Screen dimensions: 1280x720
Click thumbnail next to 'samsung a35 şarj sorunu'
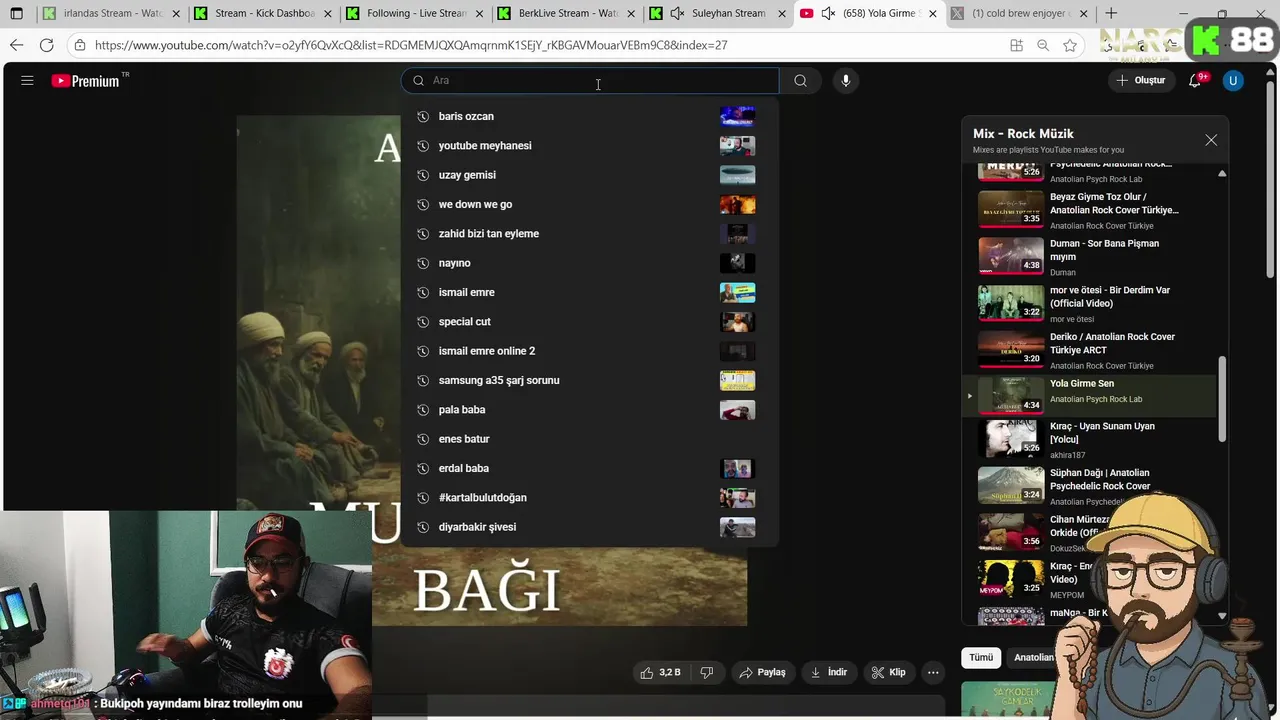(x=737, y=380)
